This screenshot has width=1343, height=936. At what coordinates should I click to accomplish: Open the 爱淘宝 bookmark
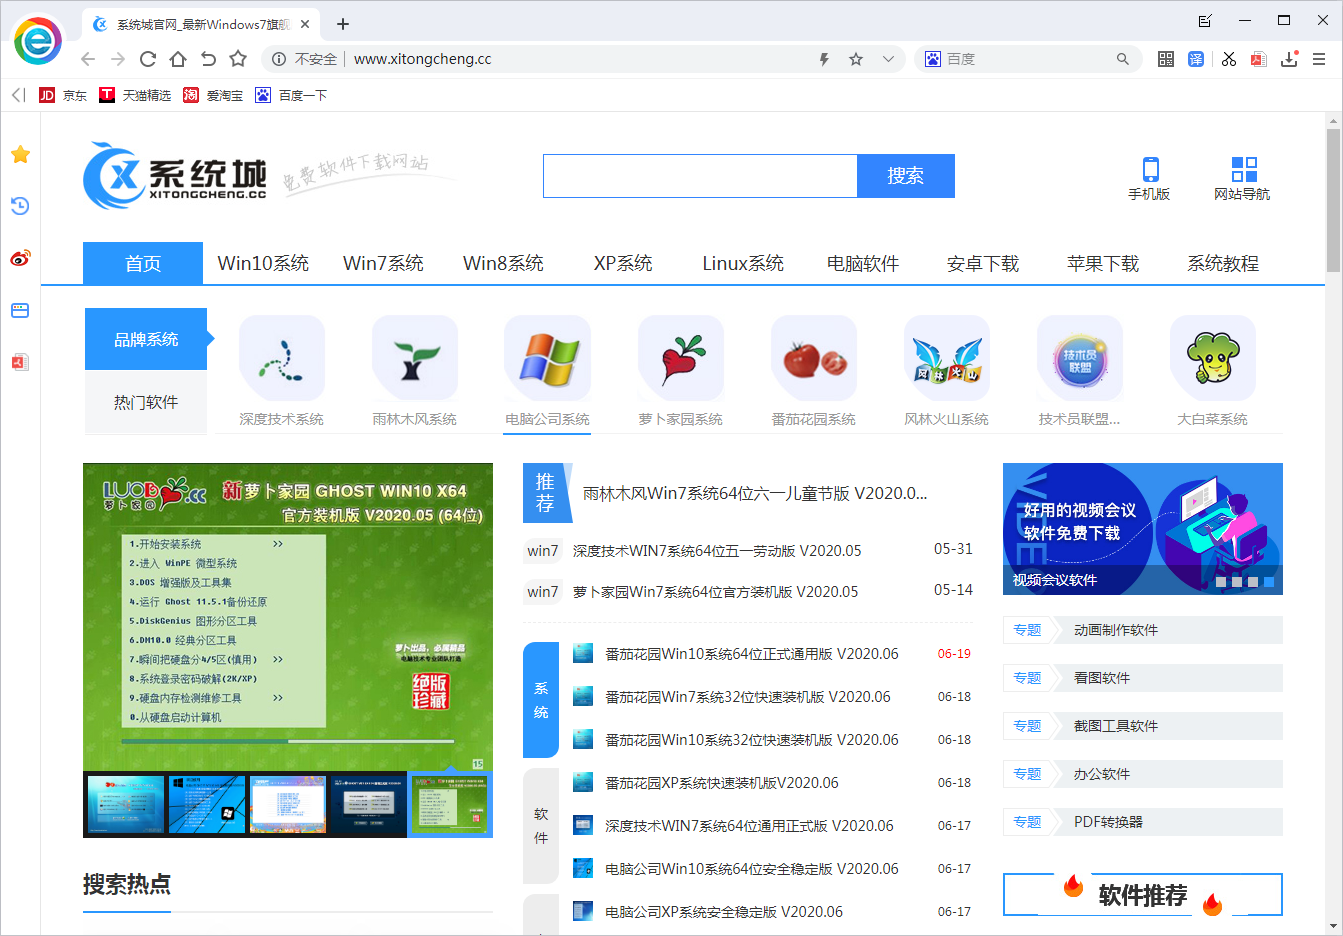213,95
